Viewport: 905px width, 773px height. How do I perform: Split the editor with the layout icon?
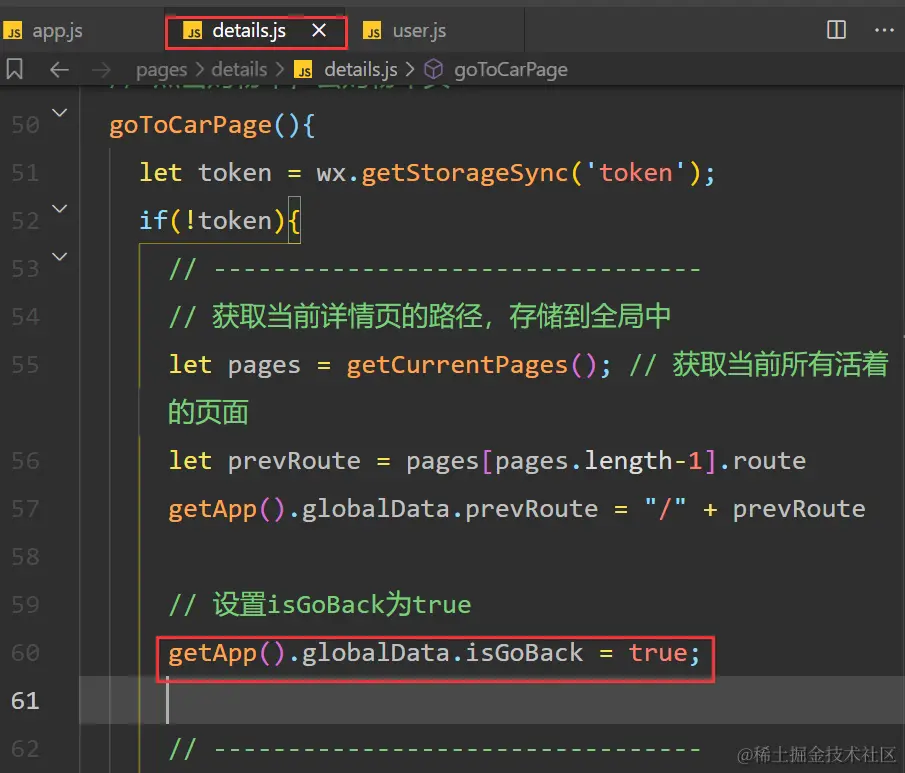coord(836,29)
